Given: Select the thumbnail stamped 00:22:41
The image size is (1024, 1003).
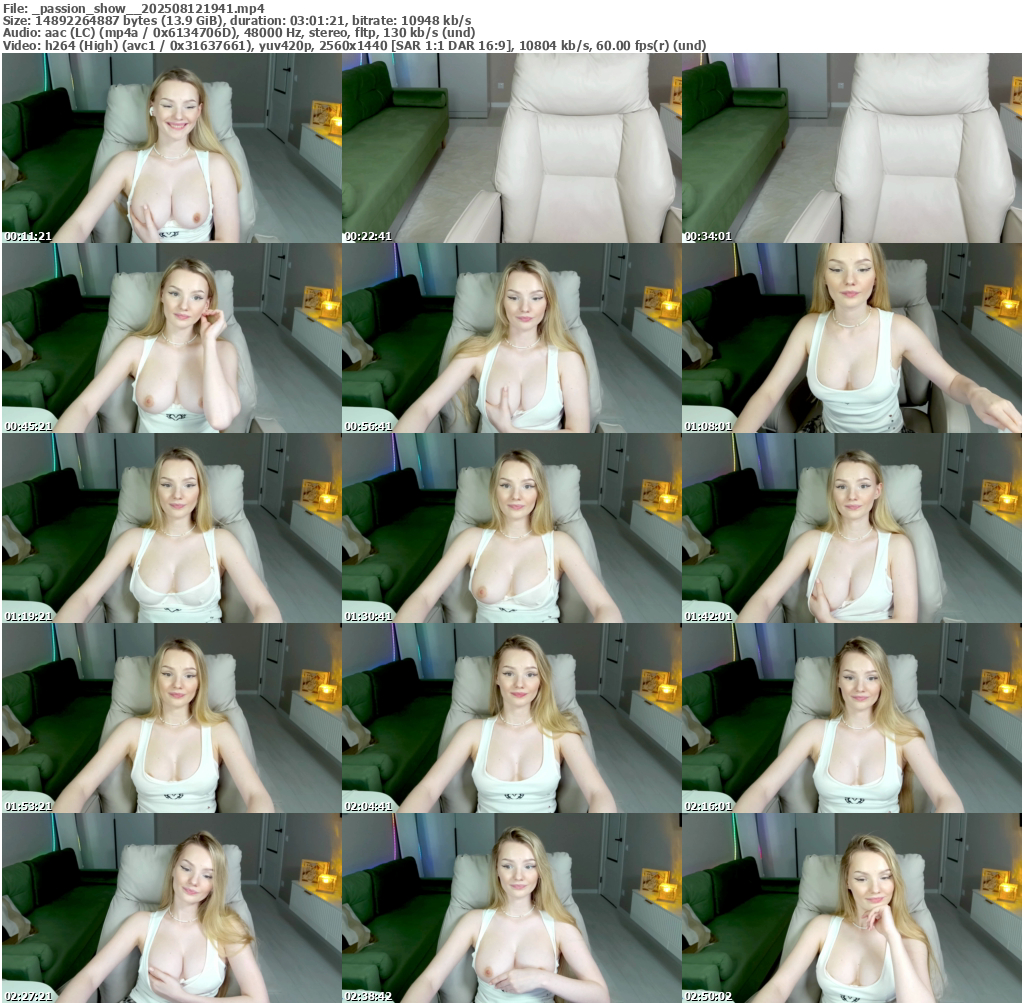Looking at the screenshot, I should 512,148.
